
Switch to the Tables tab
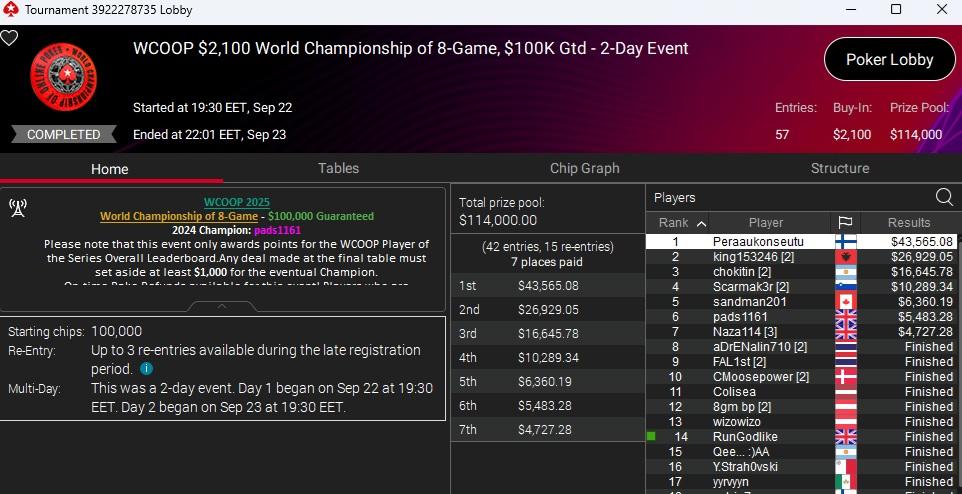[x=338, y=168]
